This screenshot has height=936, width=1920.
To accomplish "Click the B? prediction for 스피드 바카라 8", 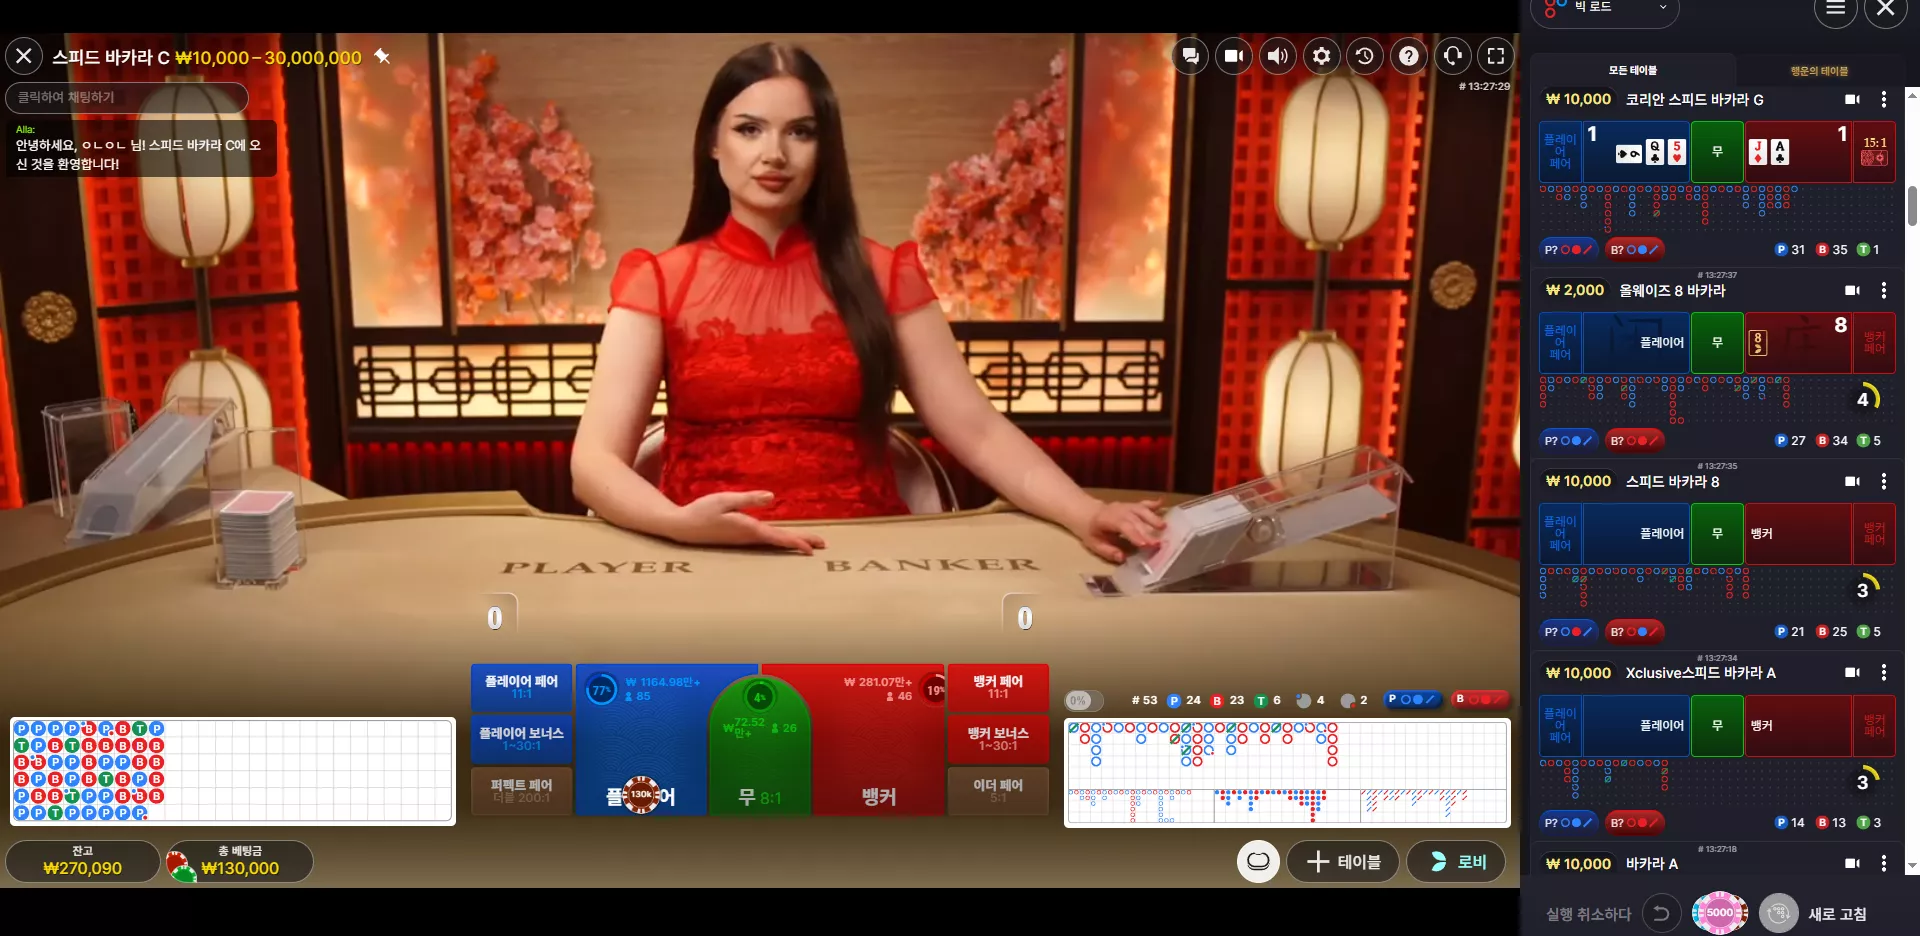I will [x=1634, y=631].
